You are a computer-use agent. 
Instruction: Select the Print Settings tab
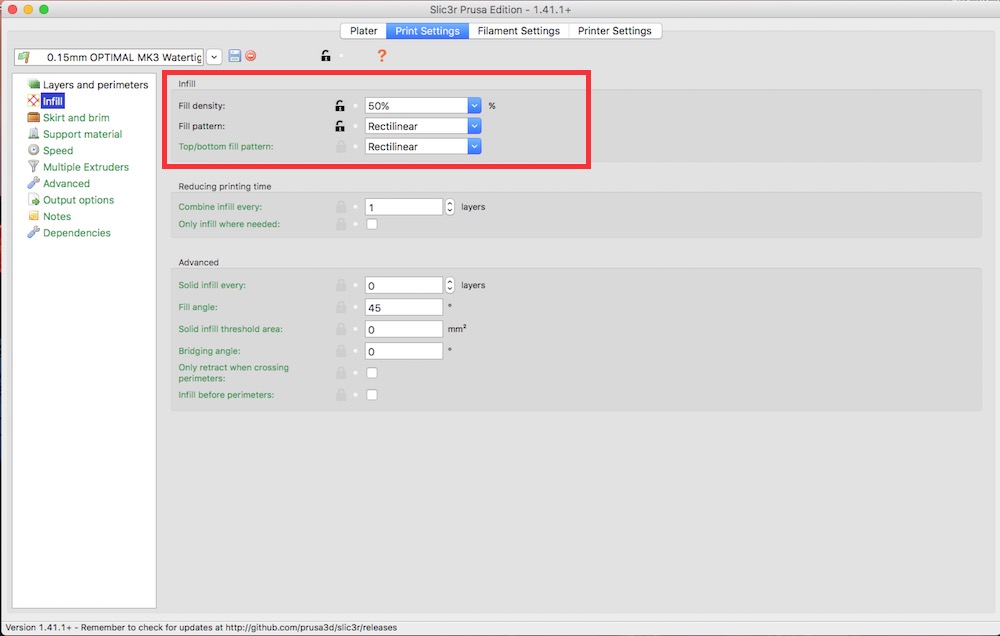pyautogui.click(x=427, y=31)
